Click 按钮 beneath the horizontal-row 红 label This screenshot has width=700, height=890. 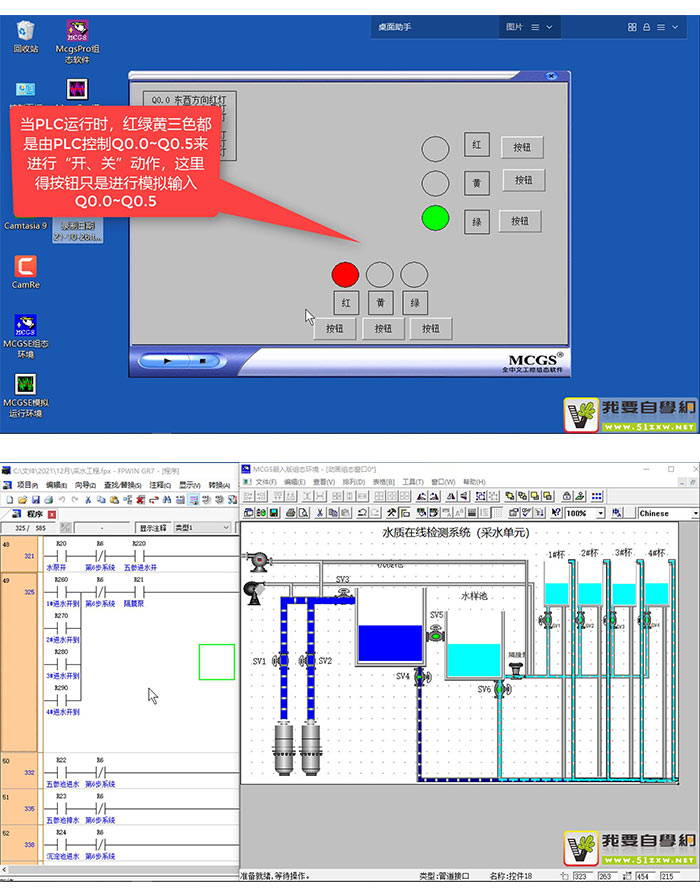tap(334, 328)
